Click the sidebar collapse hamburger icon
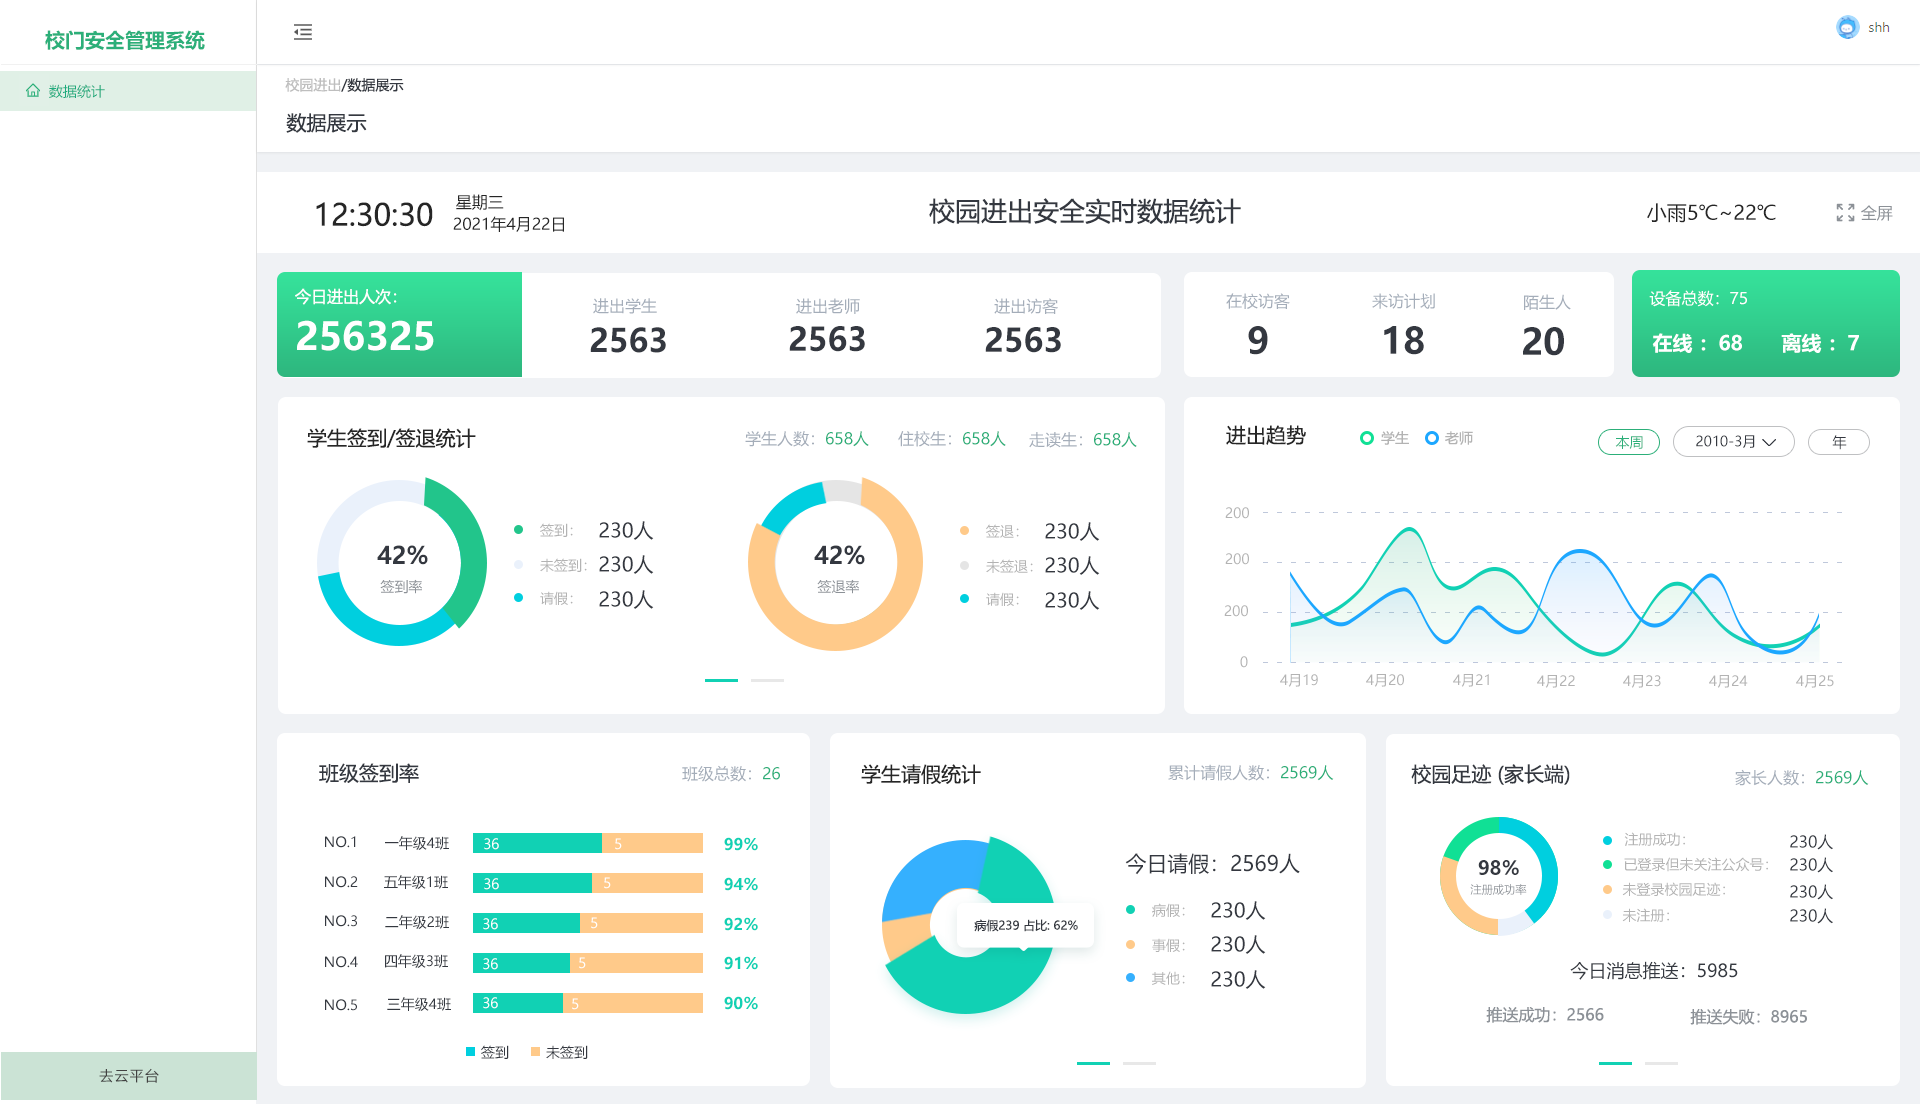 tap(303, 32)
